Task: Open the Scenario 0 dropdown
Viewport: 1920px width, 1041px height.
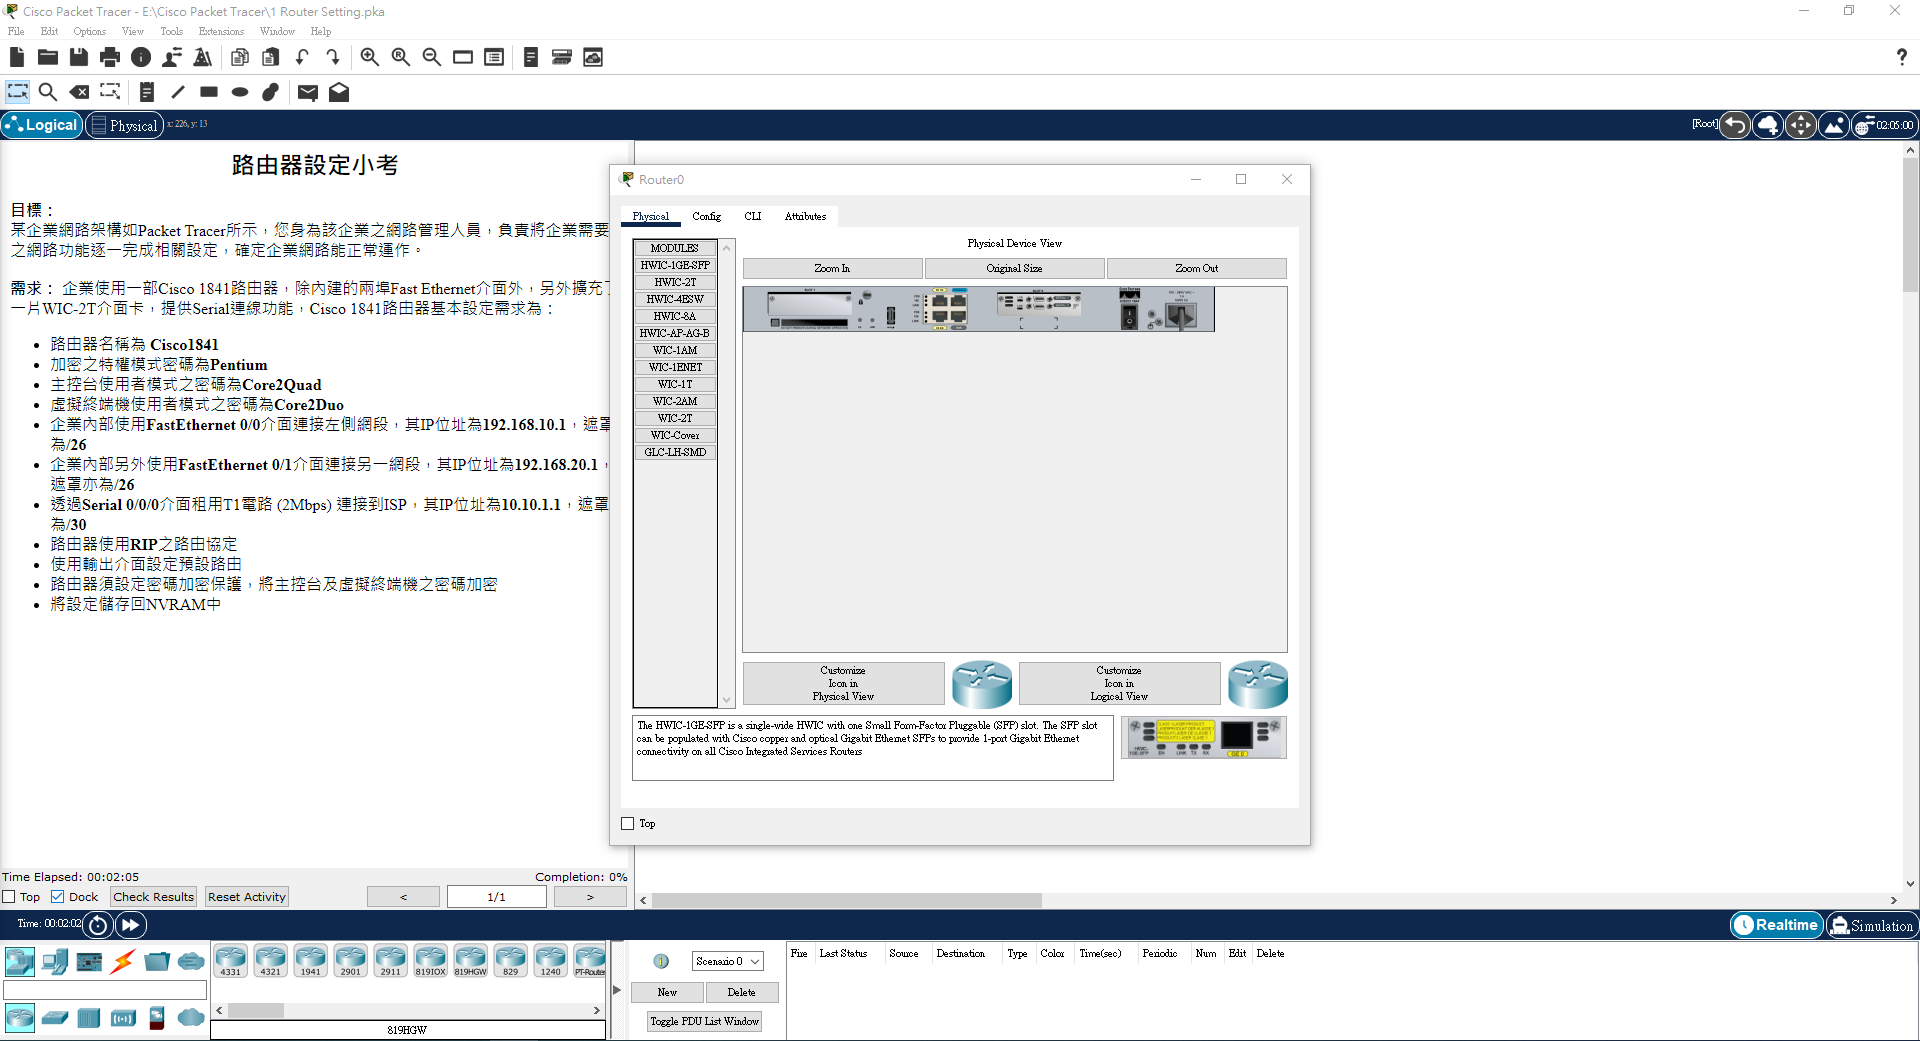Action: (x=728, y=961)
